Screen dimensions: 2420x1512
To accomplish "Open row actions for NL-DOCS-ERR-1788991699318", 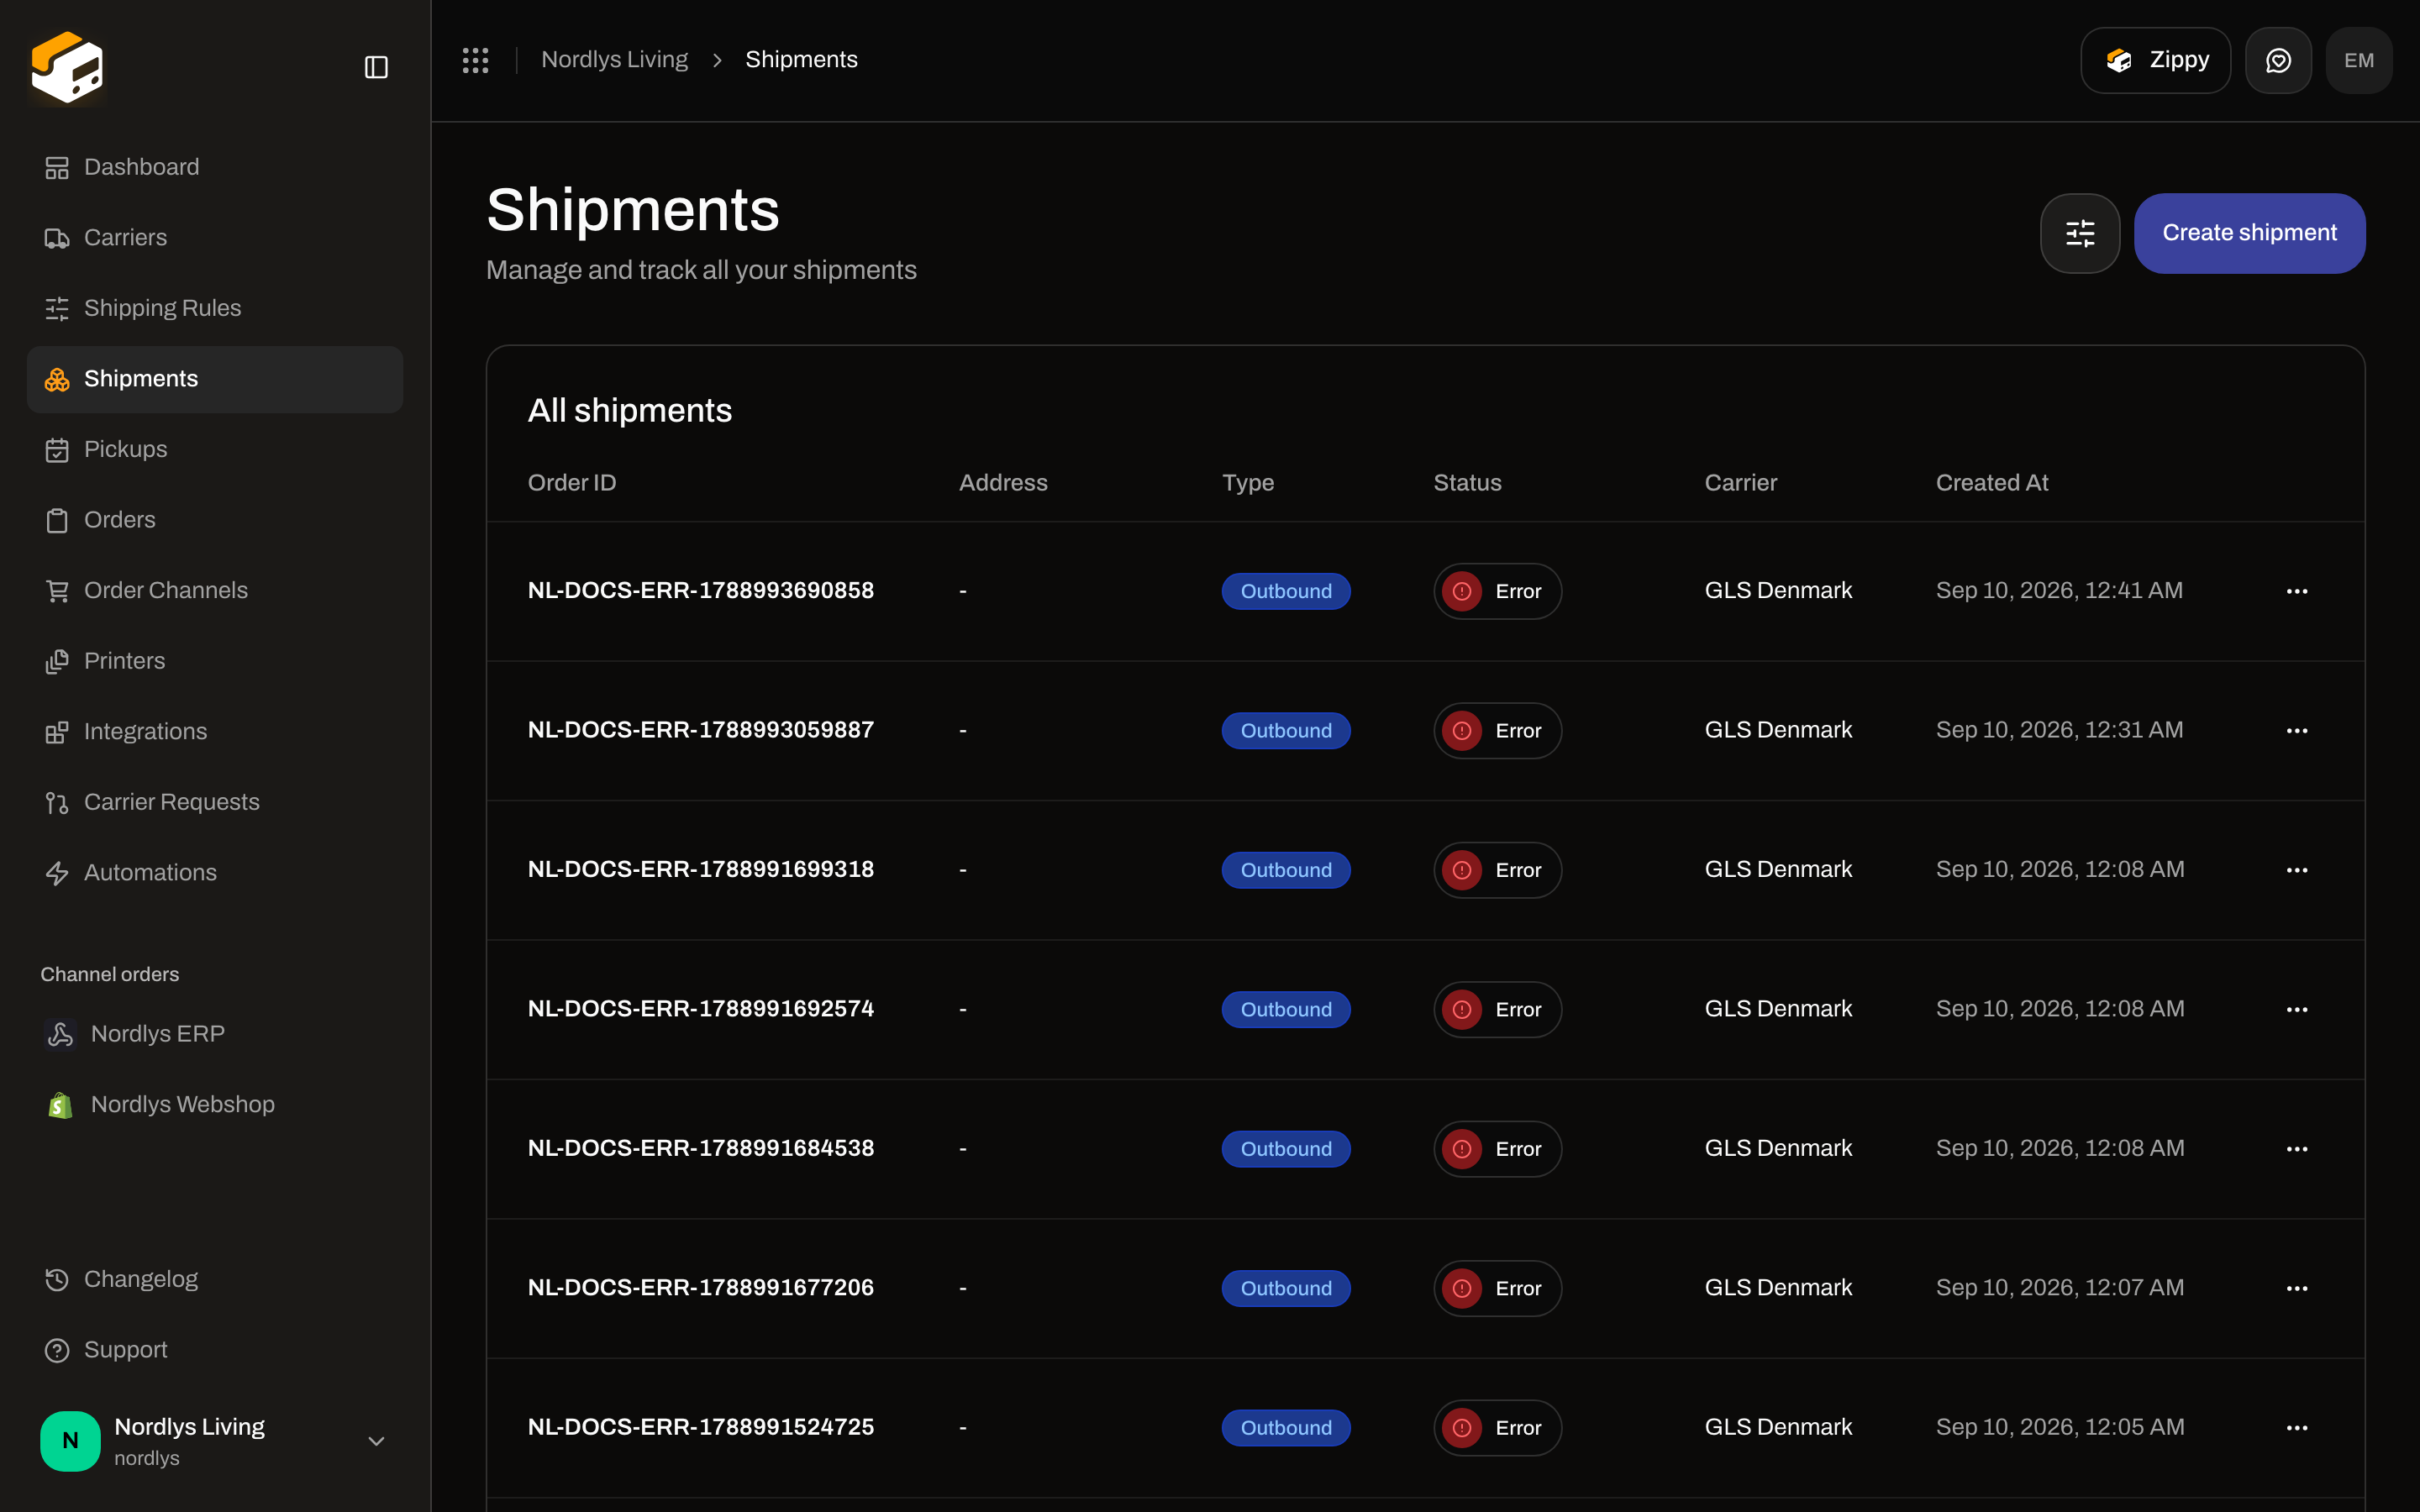I will coord(2296,870).
